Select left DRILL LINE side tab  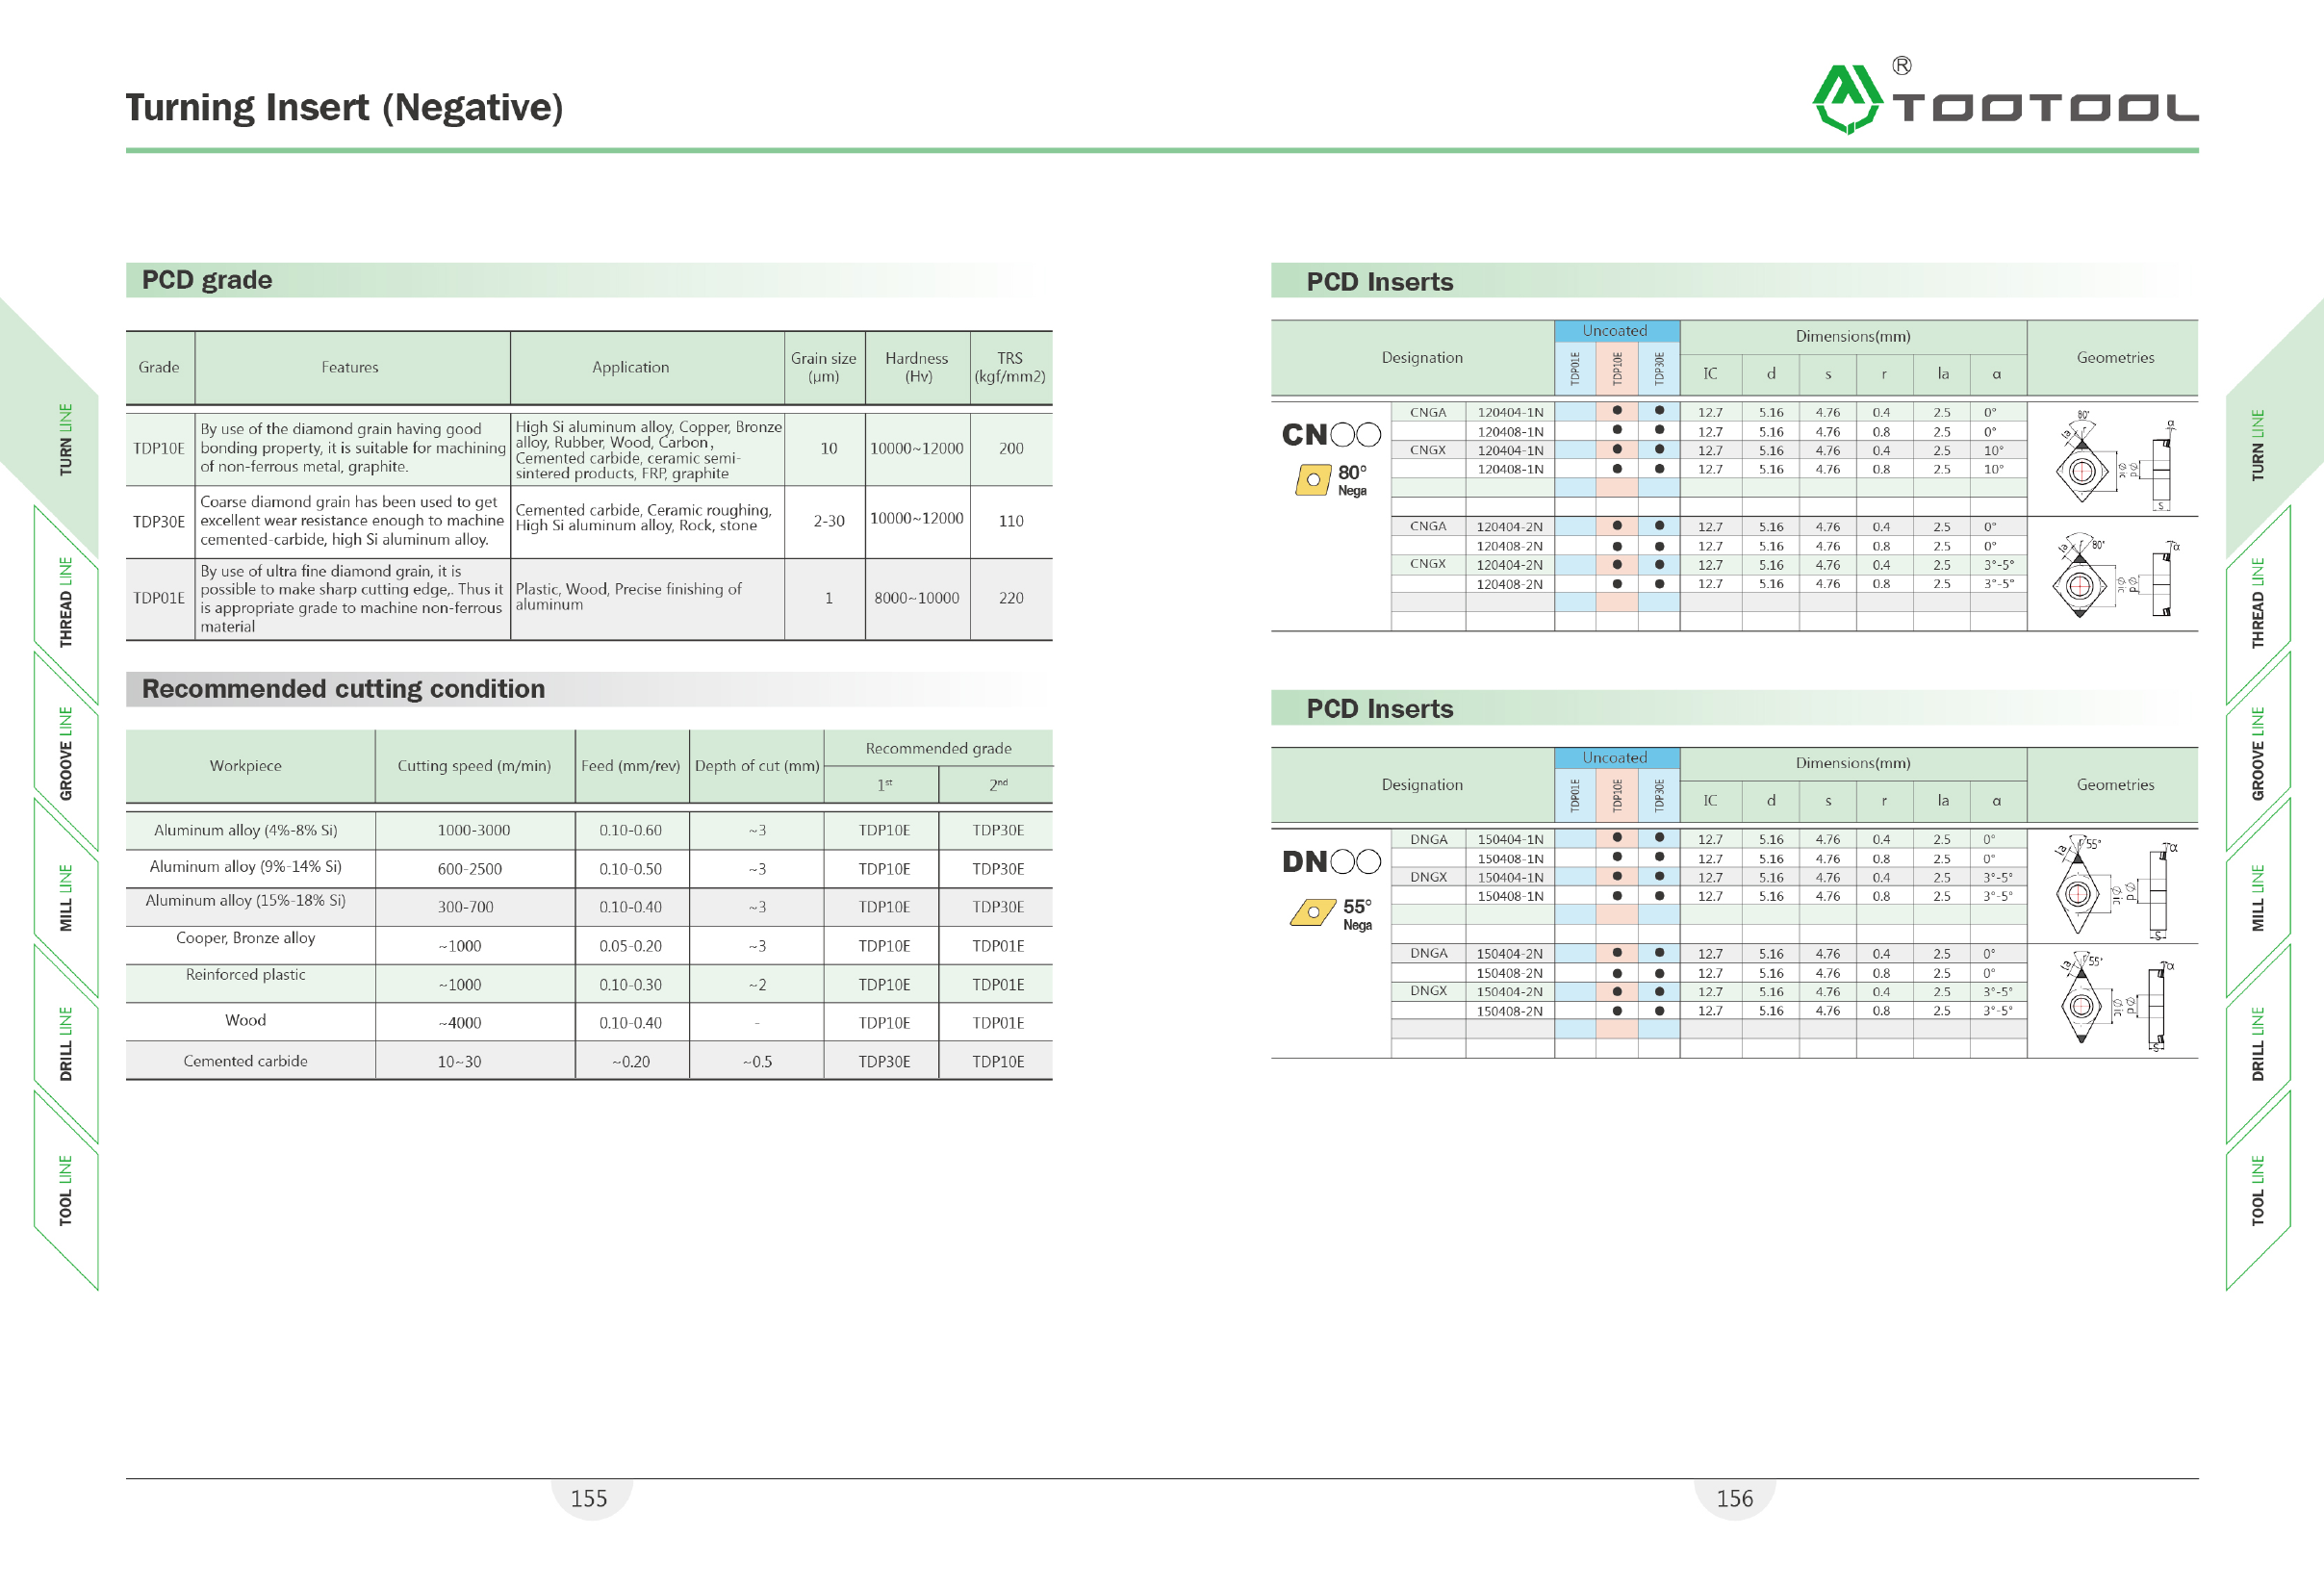tap(66, 1044)
